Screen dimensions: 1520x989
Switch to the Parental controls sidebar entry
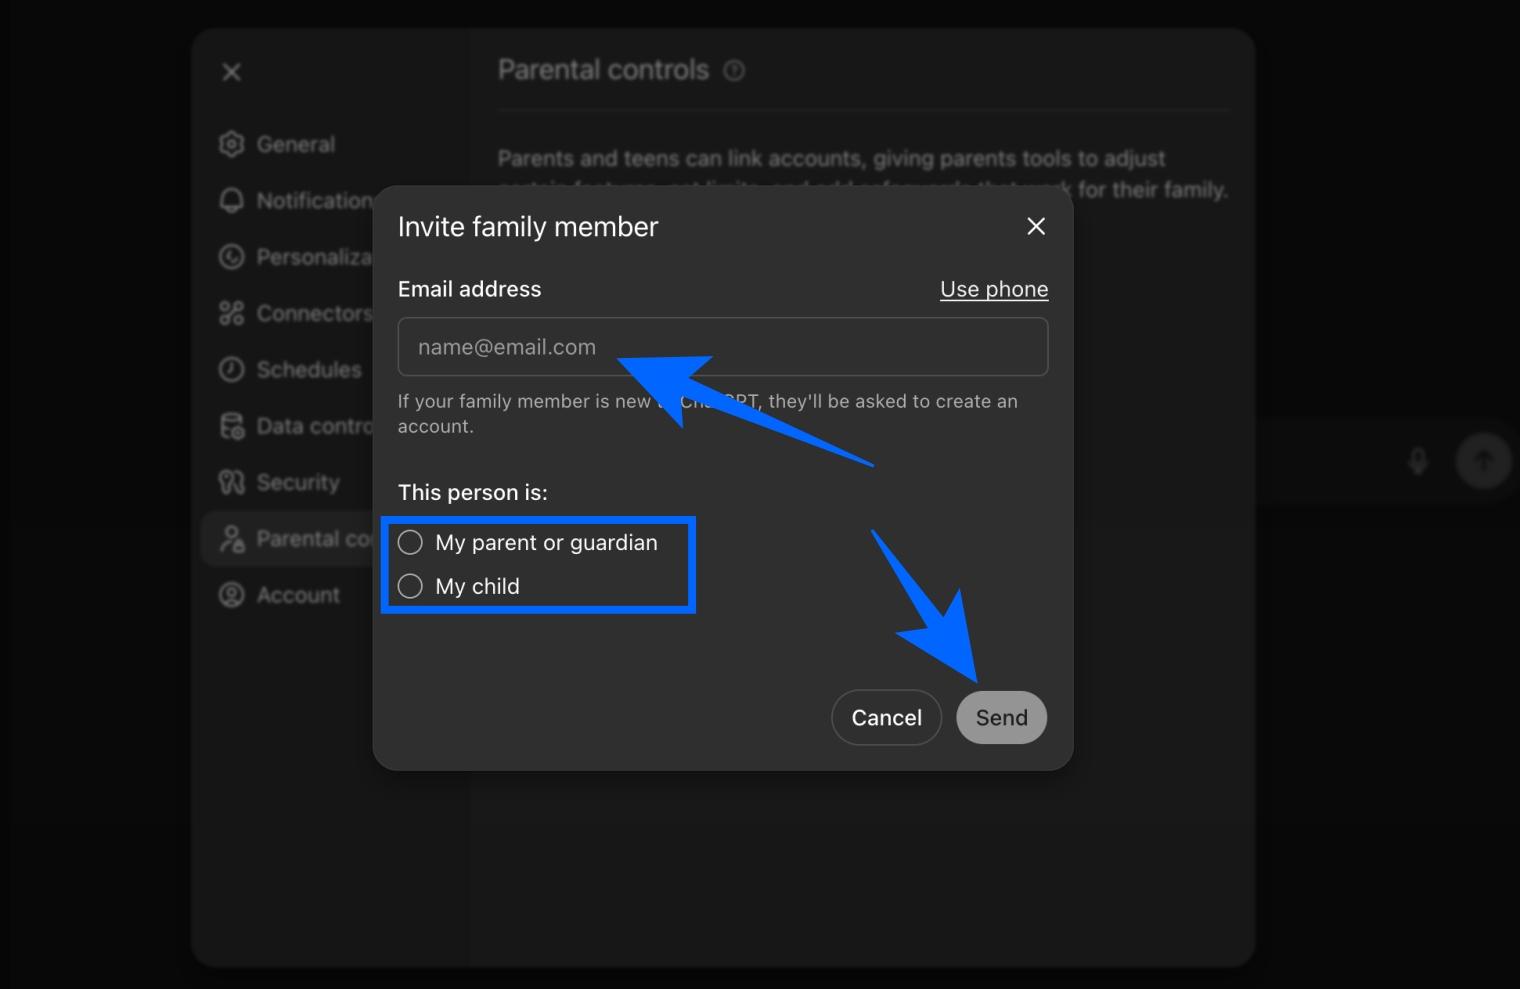[290, 538]
